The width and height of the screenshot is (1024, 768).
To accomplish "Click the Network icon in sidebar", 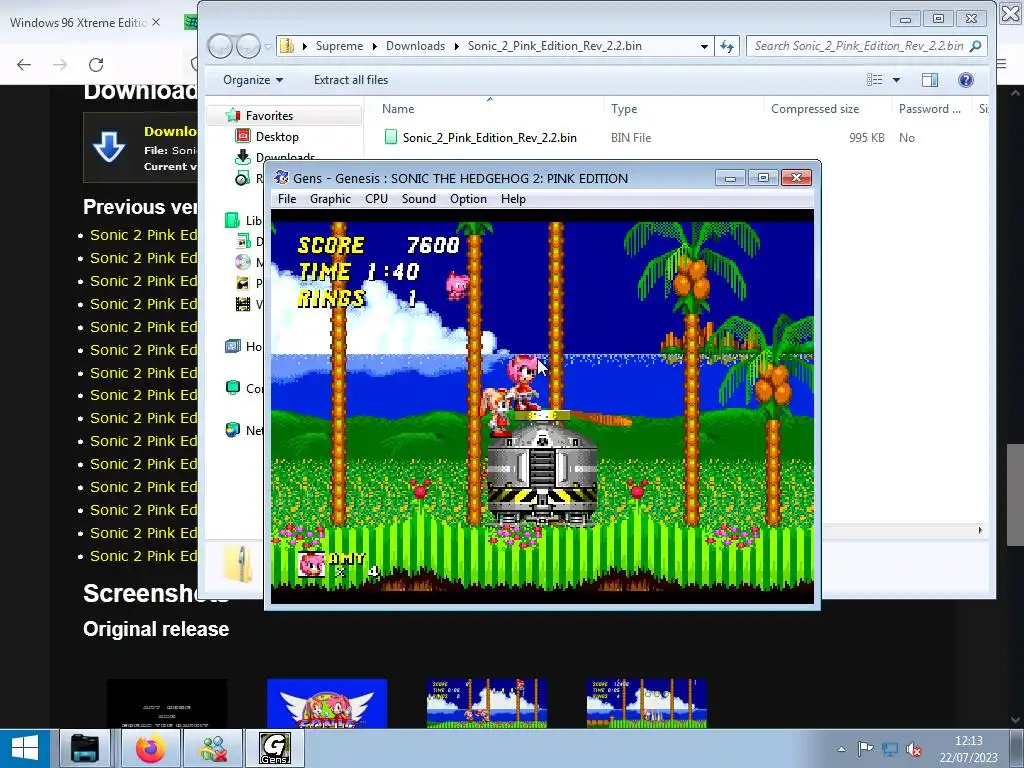I will tap(232, 430).
